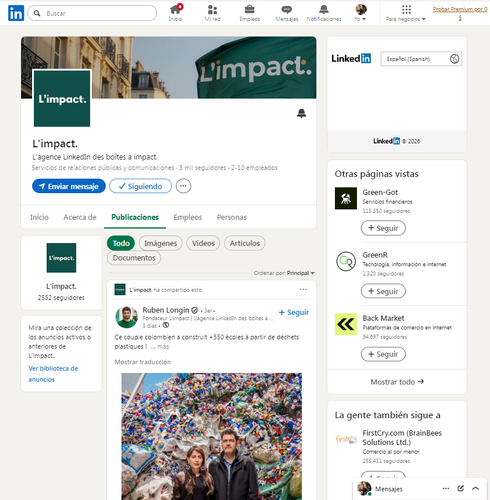Image resolution: width=490 pixels, height=500 pixels.
Task: Click the post's public visibility globe icon
Action: pyautogui.click(x=166, y=325)
